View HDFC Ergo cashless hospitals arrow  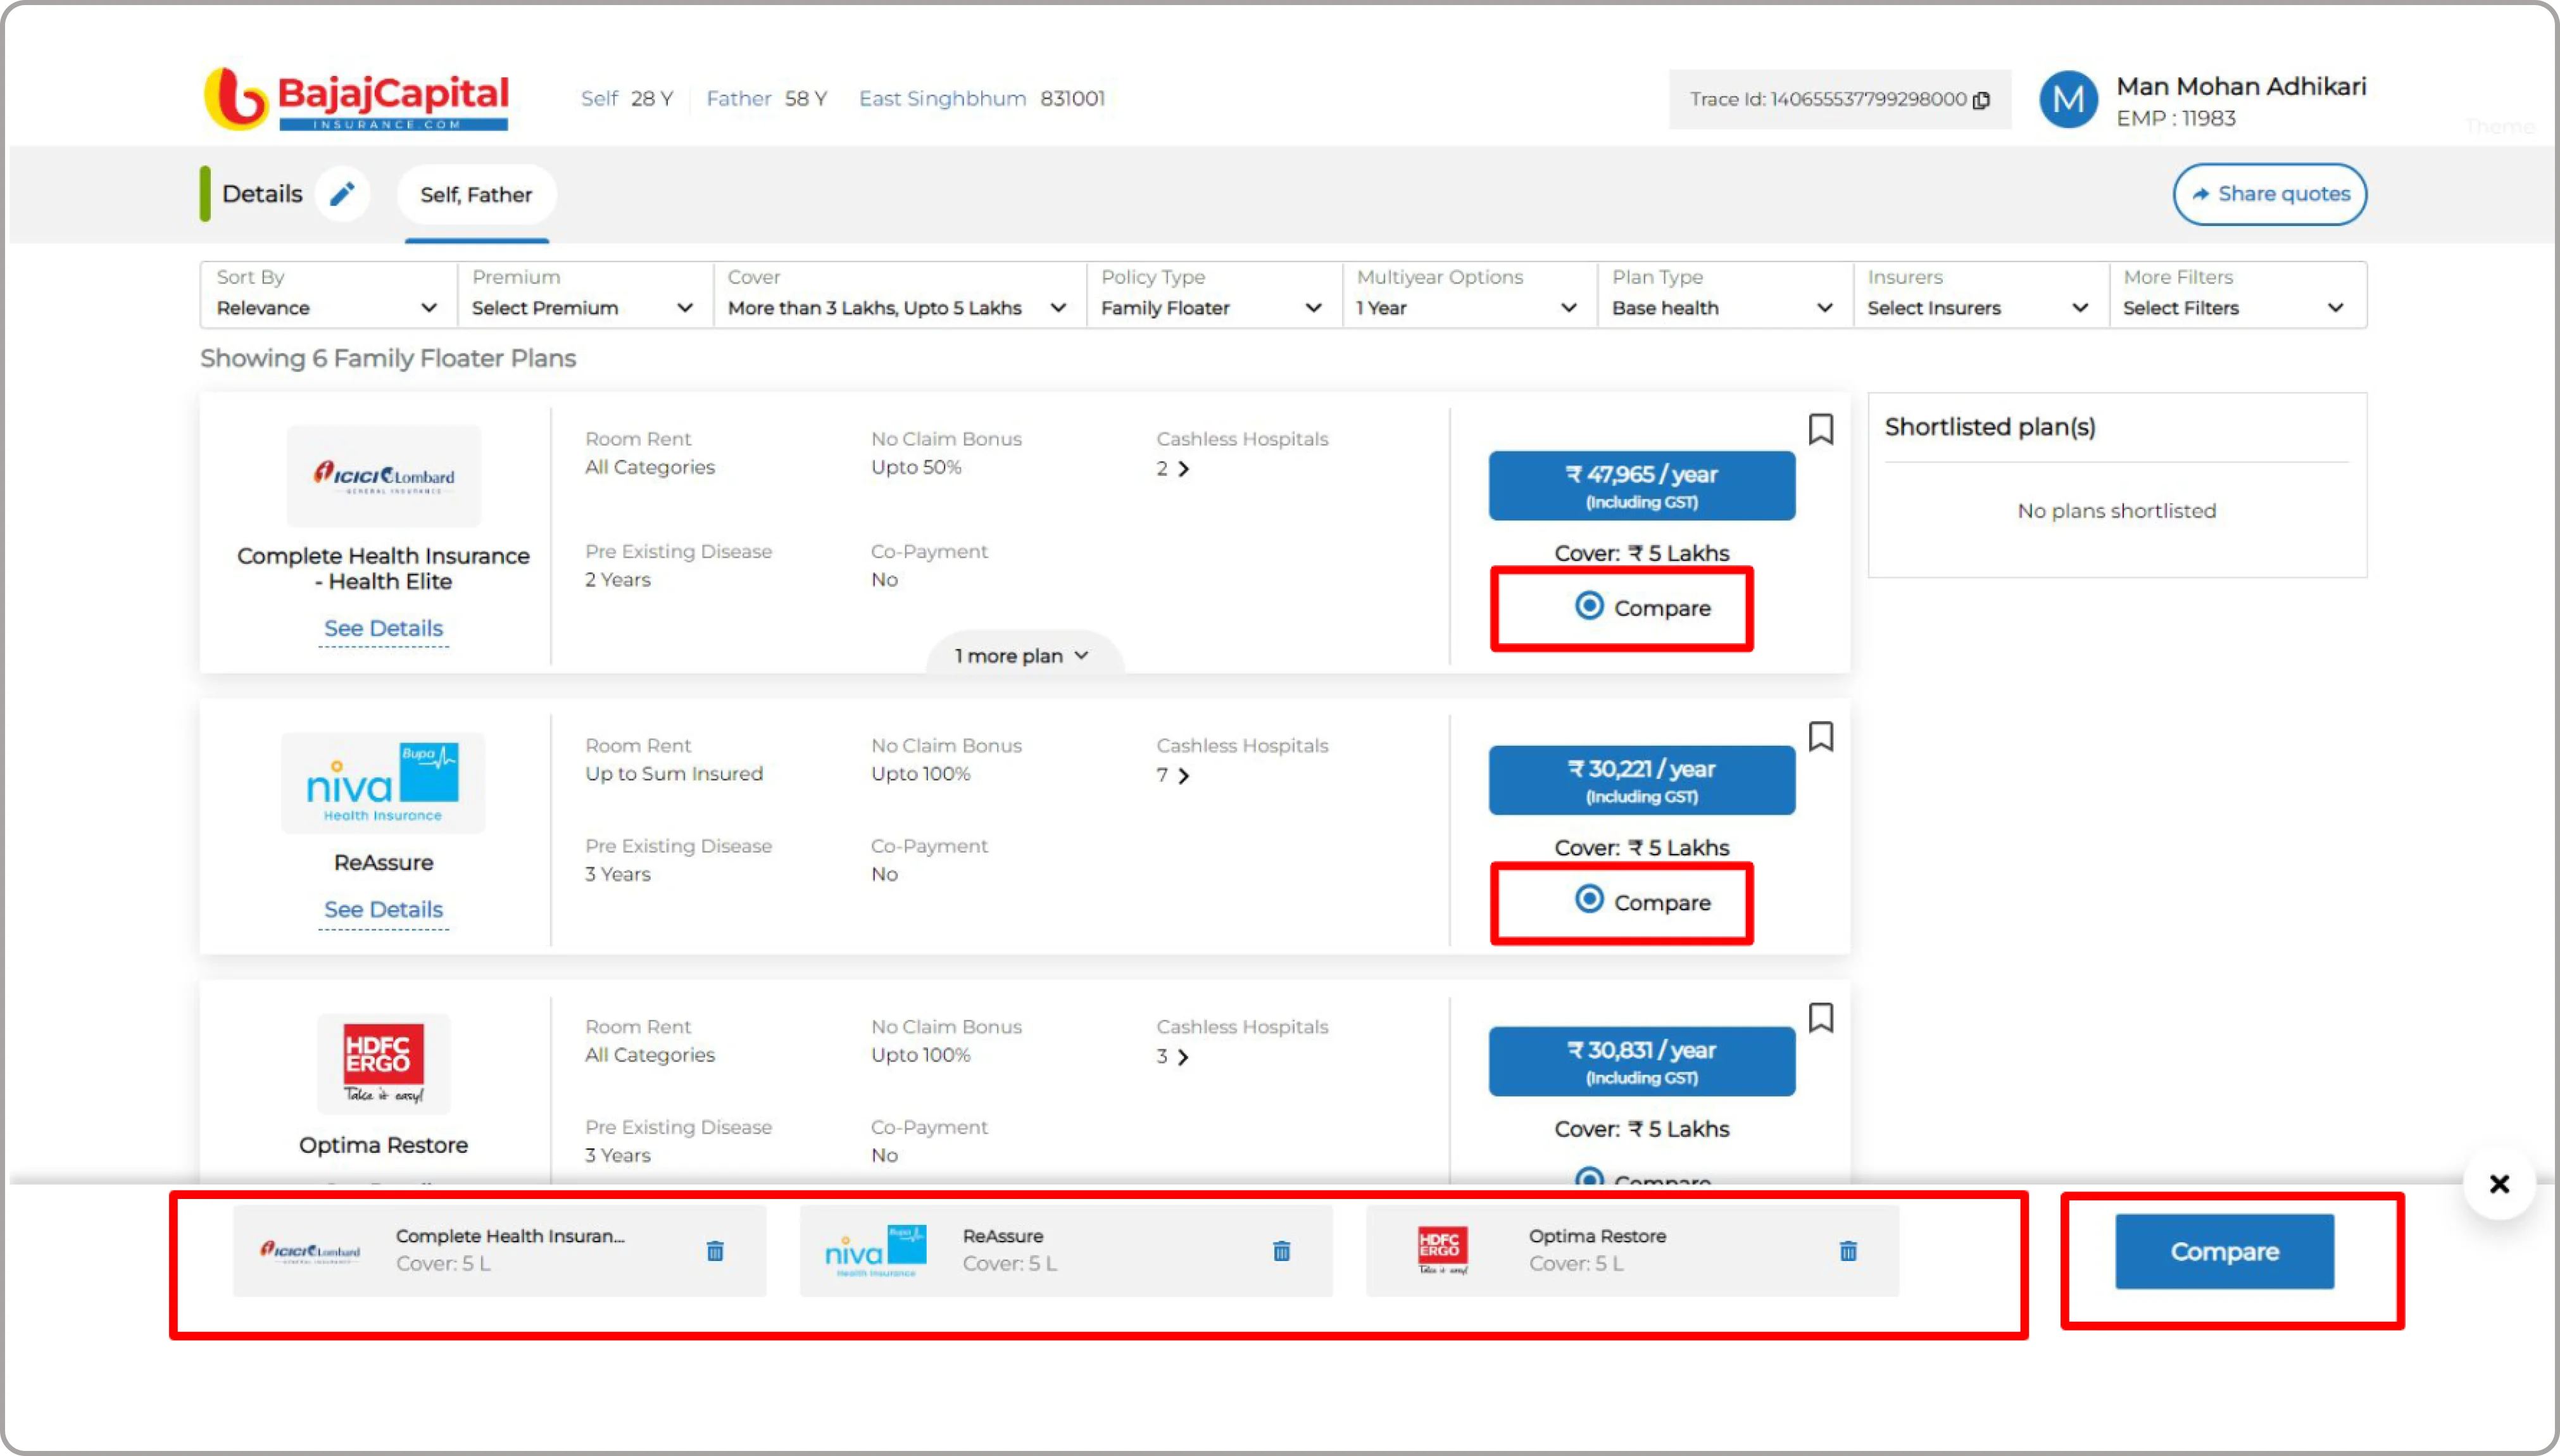click(1184, 1057)
